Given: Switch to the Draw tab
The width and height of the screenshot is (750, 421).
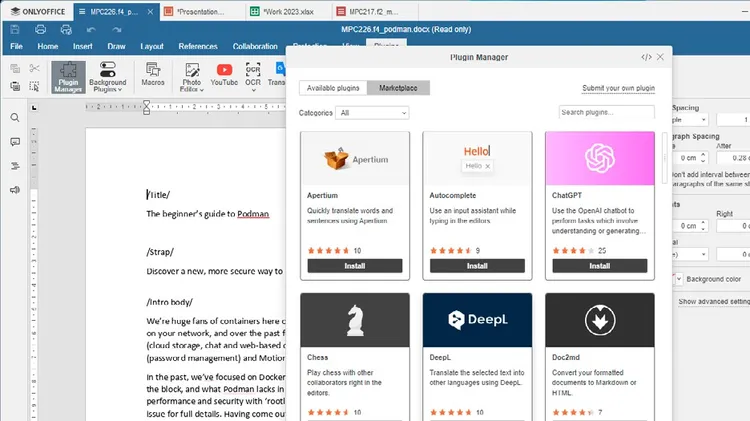Looking at the screenshot, I should (x=116, y=46).
